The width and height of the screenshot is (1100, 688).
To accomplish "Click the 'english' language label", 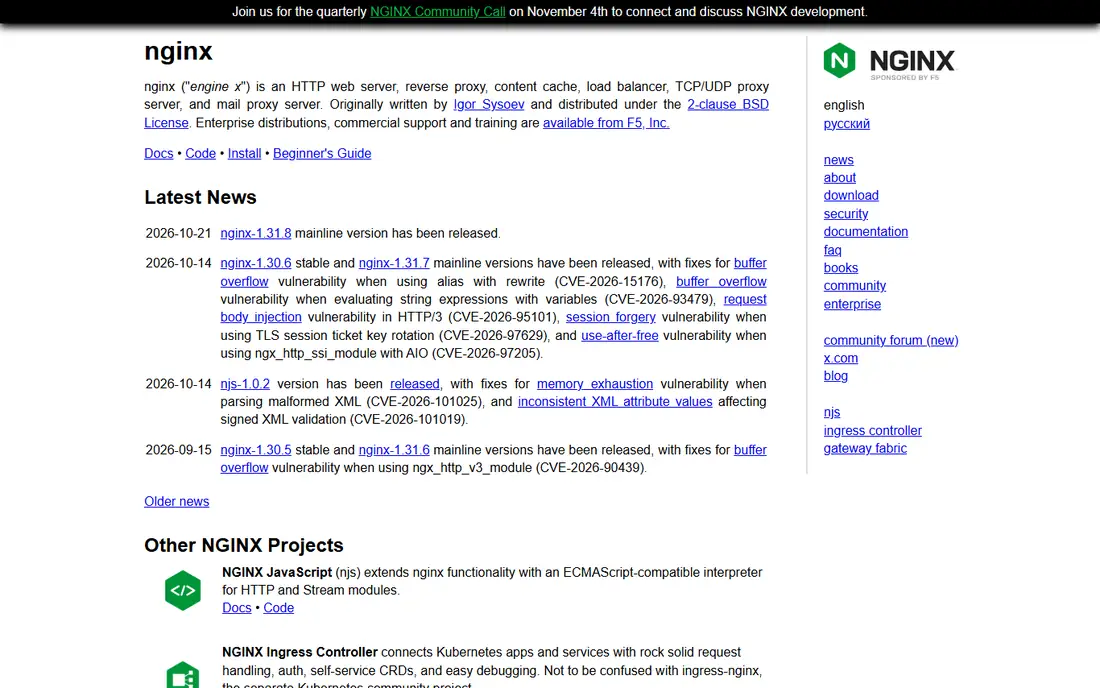I will [843, 105].
